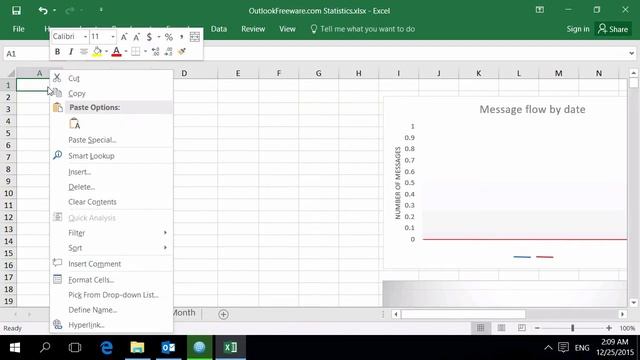
Task: Click the Save icon in the title bar
Action: point(16,11)
